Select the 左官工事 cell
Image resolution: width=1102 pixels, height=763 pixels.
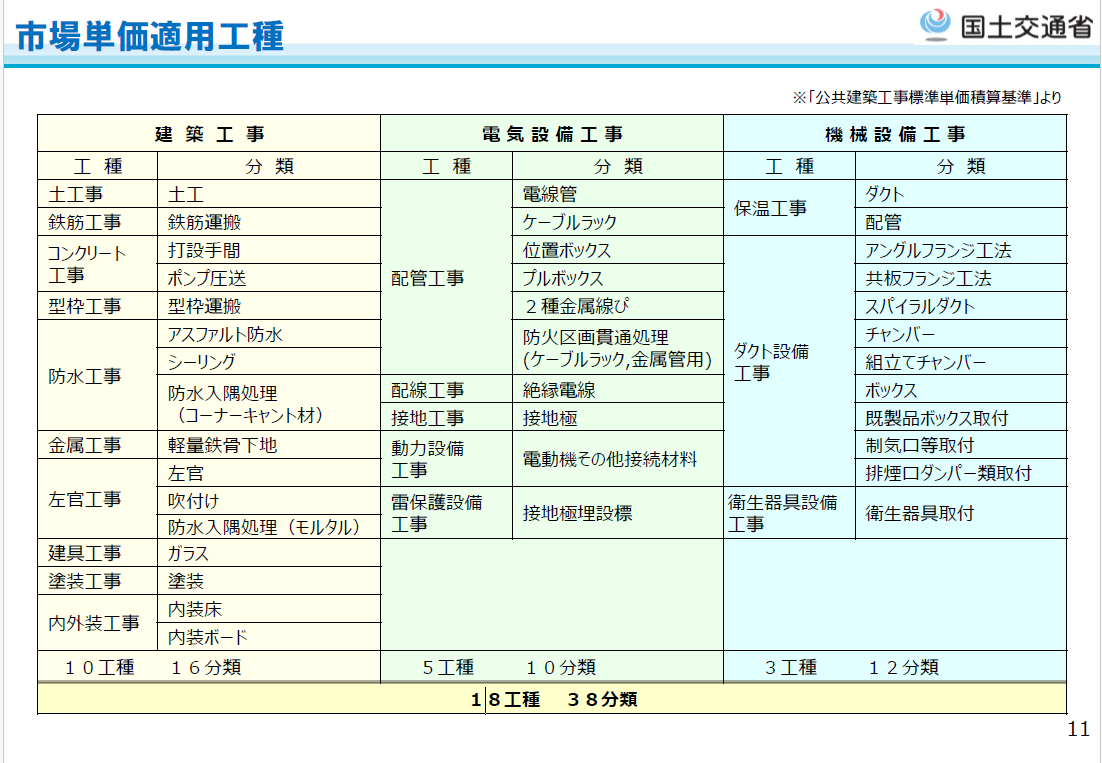(x=98, y=499)
